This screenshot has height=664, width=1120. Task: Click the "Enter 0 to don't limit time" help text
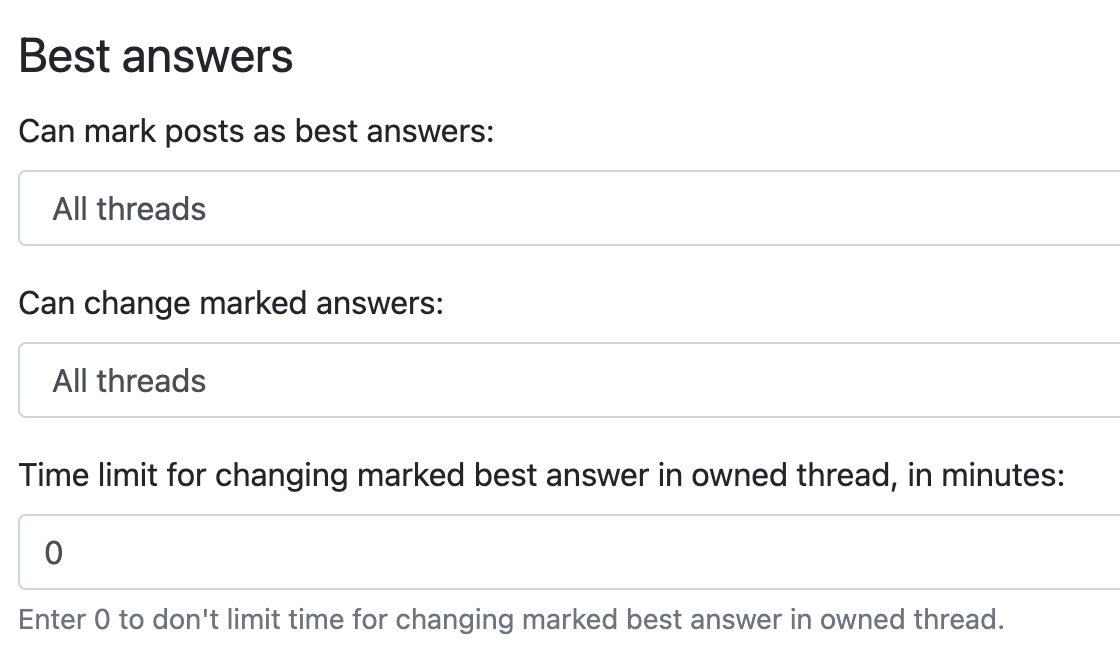510,619
